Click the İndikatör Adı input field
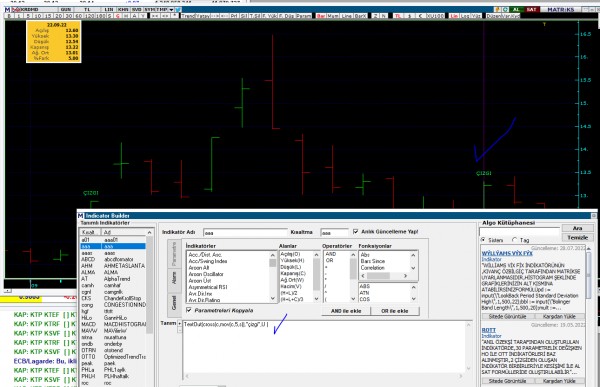This screenshot has width=600, height=387. [x=245, y=232]
